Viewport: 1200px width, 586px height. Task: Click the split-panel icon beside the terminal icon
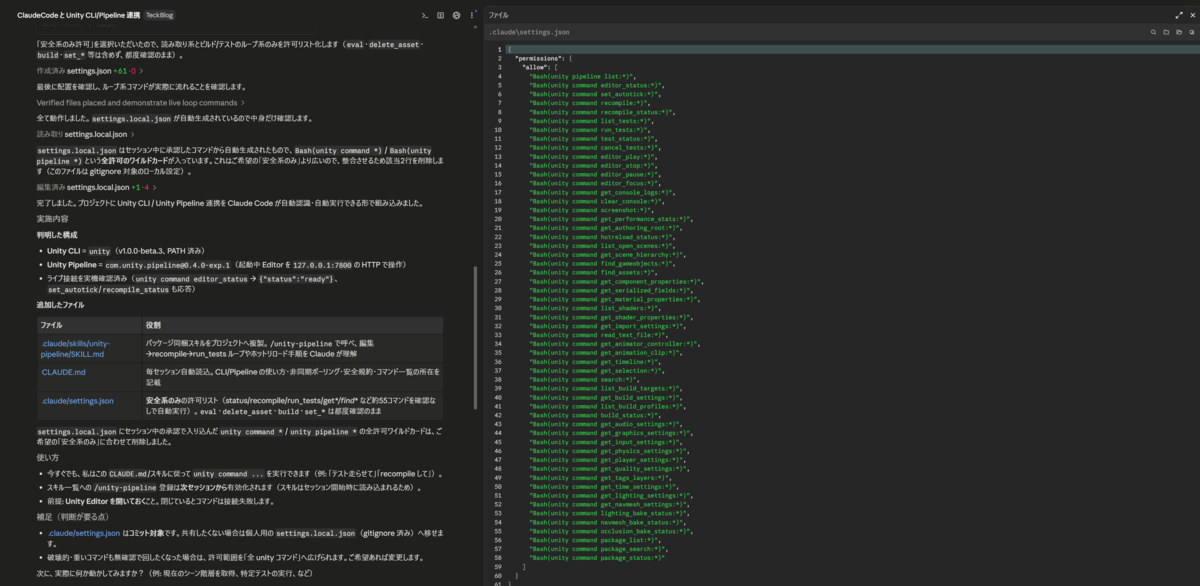[441, 15]
